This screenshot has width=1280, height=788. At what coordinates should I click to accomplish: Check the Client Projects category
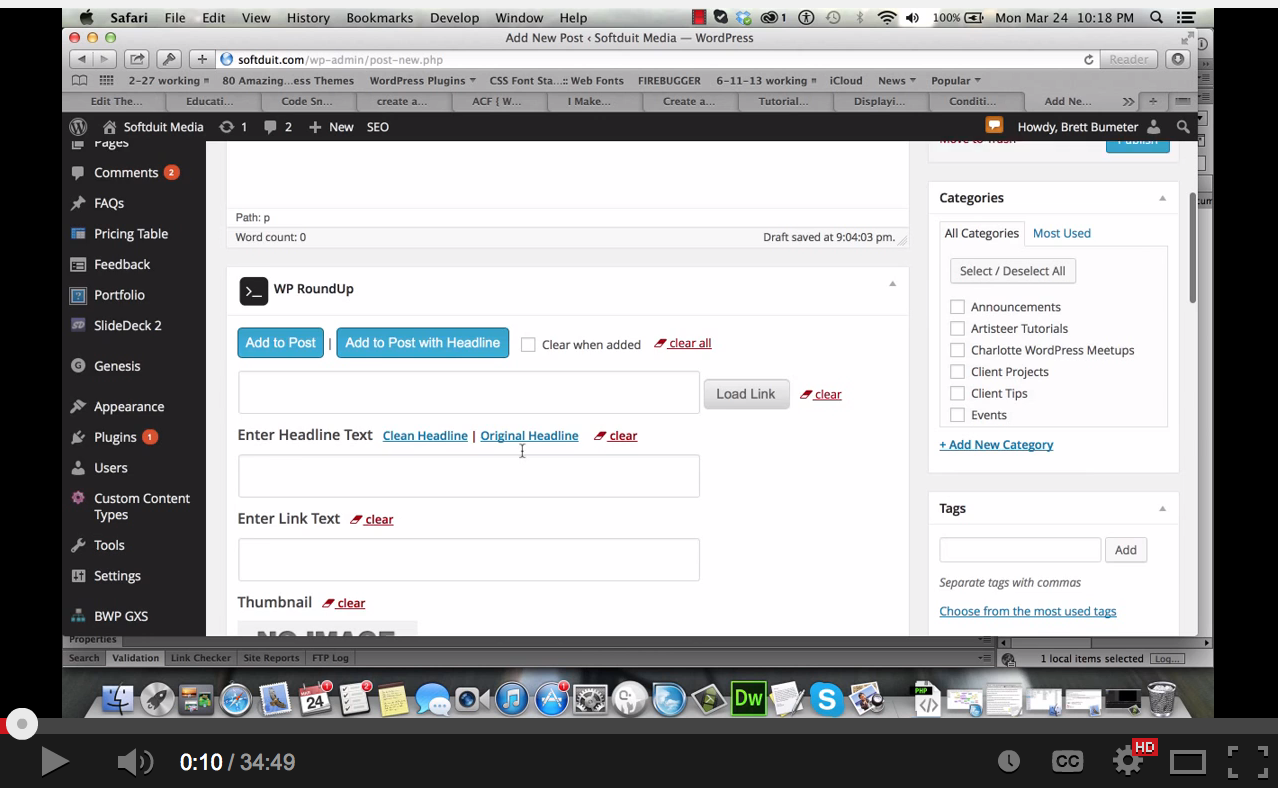[957, 372]
